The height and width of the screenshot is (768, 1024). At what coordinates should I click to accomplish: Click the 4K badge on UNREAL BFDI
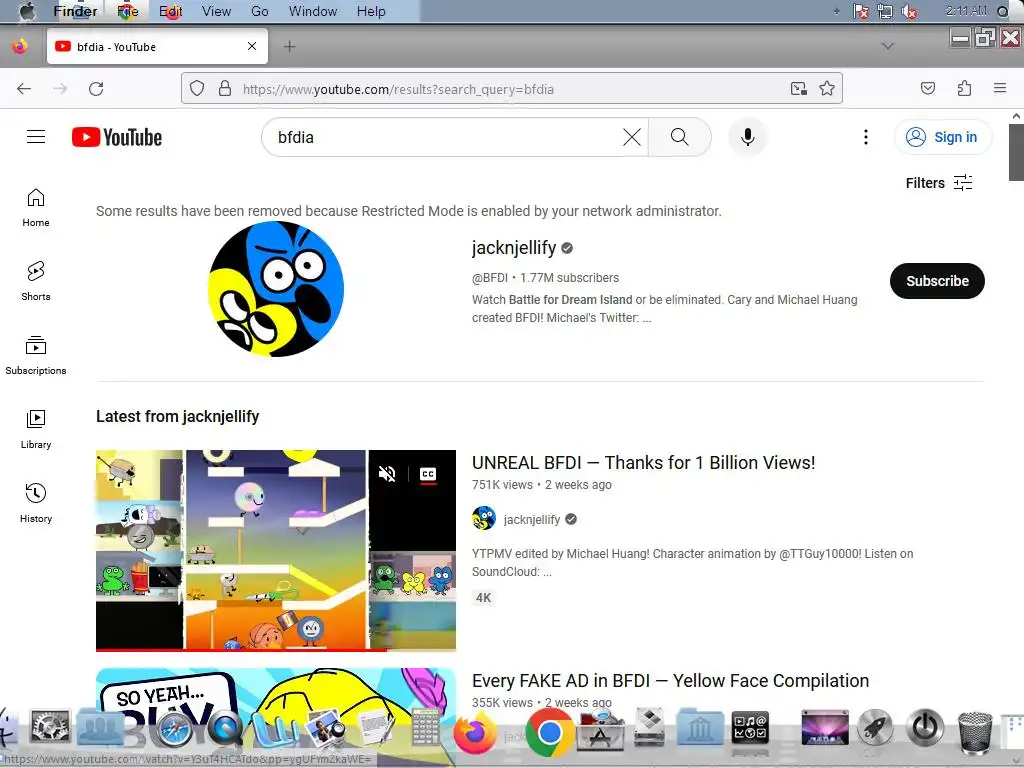483,598
